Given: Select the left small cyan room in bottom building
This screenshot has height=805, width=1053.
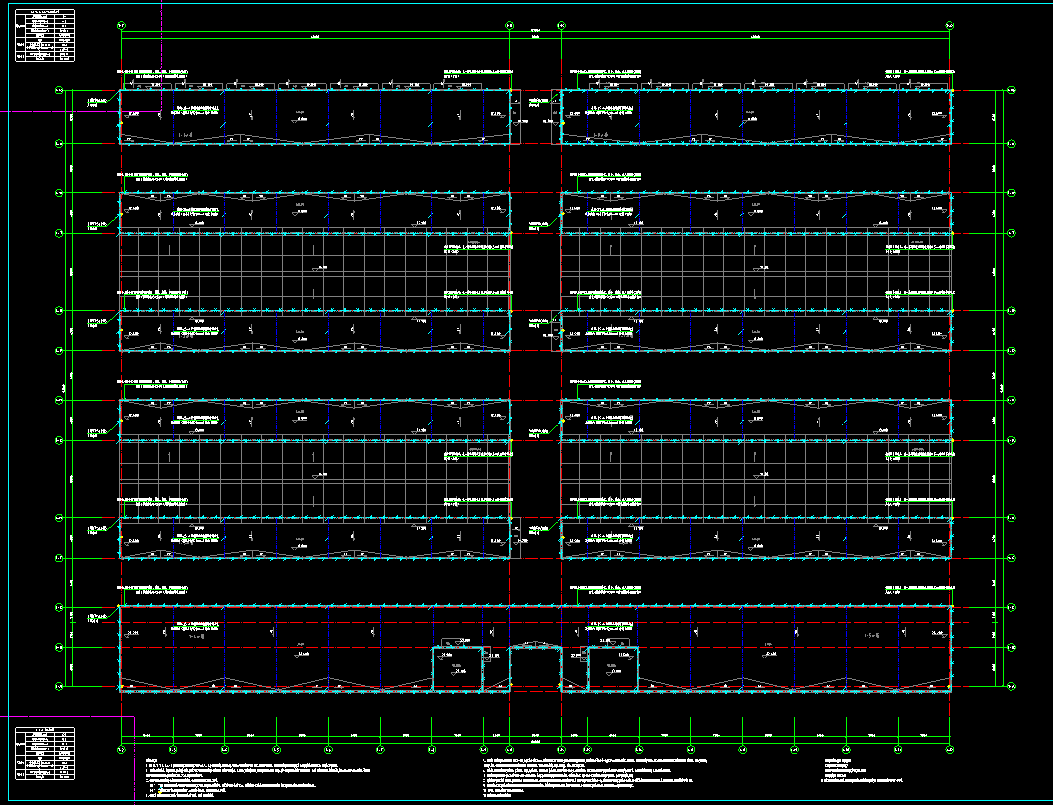Looking at the screenshot, I should coord(456,668).
